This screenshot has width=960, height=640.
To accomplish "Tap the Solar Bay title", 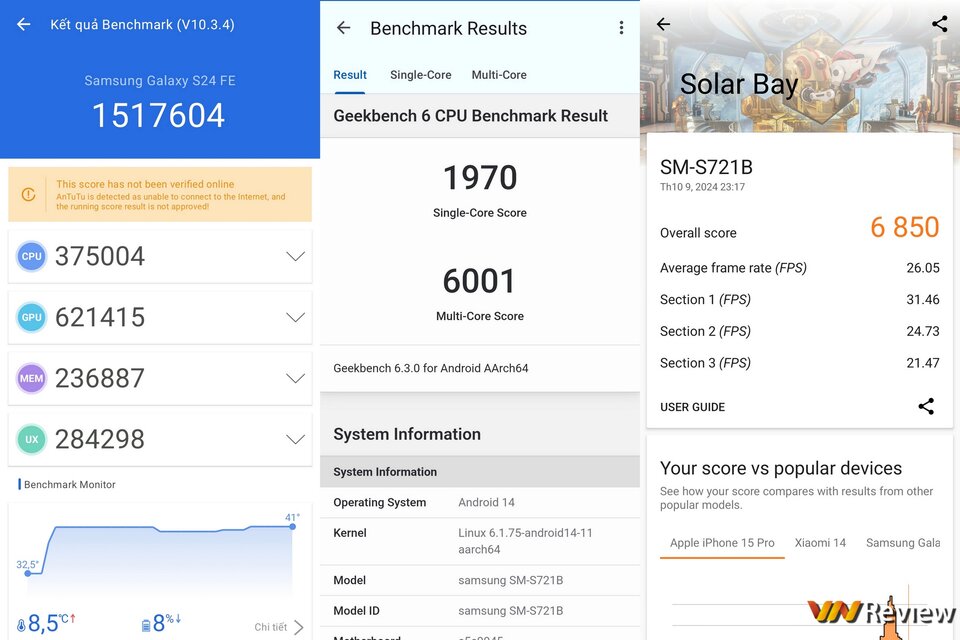I will pyautogui.click(x=739, y=85).
